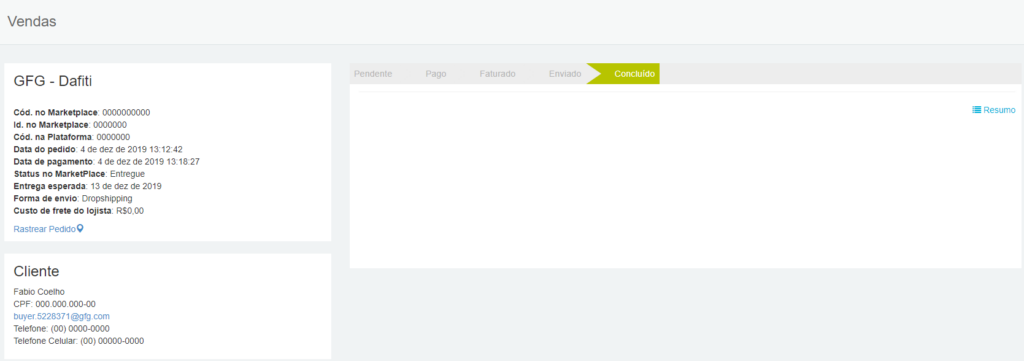Click the GFG - Dafiti heading

pos(53,81)
